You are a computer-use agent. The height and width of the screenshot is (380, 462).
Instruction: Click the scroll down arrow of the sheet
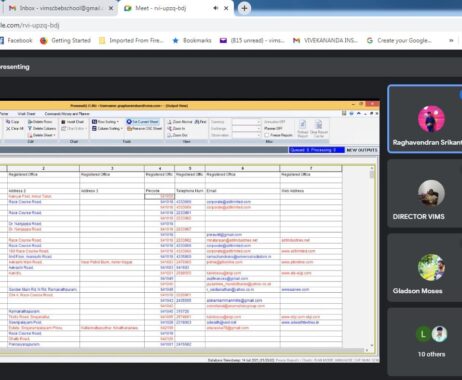click(372, 345)
